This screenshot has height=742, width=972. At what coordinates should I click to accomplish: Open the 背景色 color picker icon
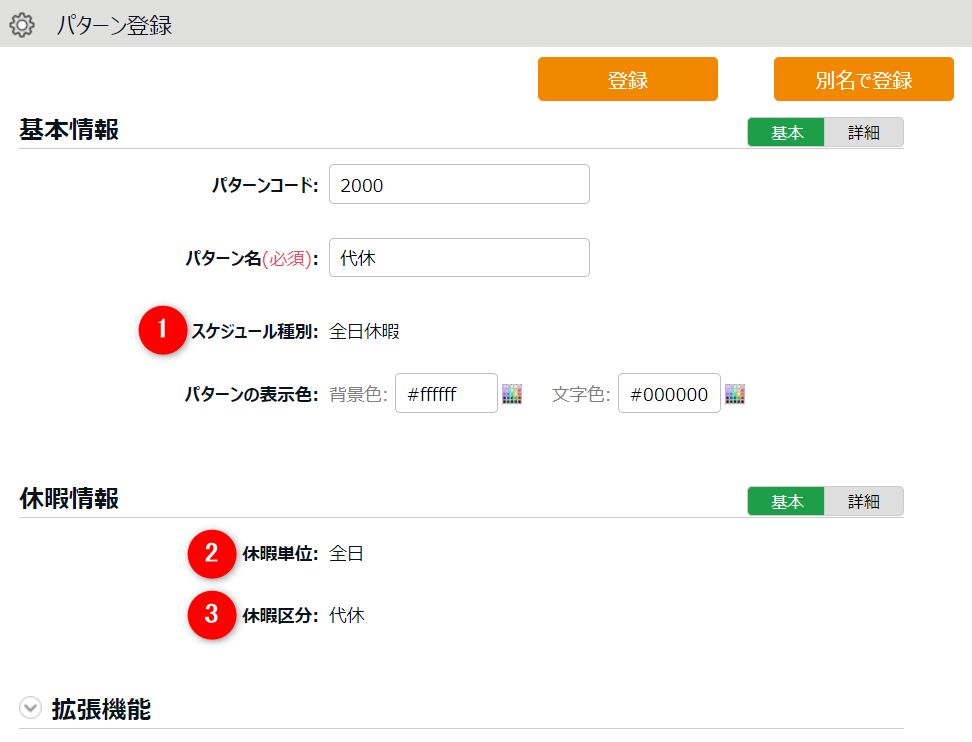click(x=512, y=394)
